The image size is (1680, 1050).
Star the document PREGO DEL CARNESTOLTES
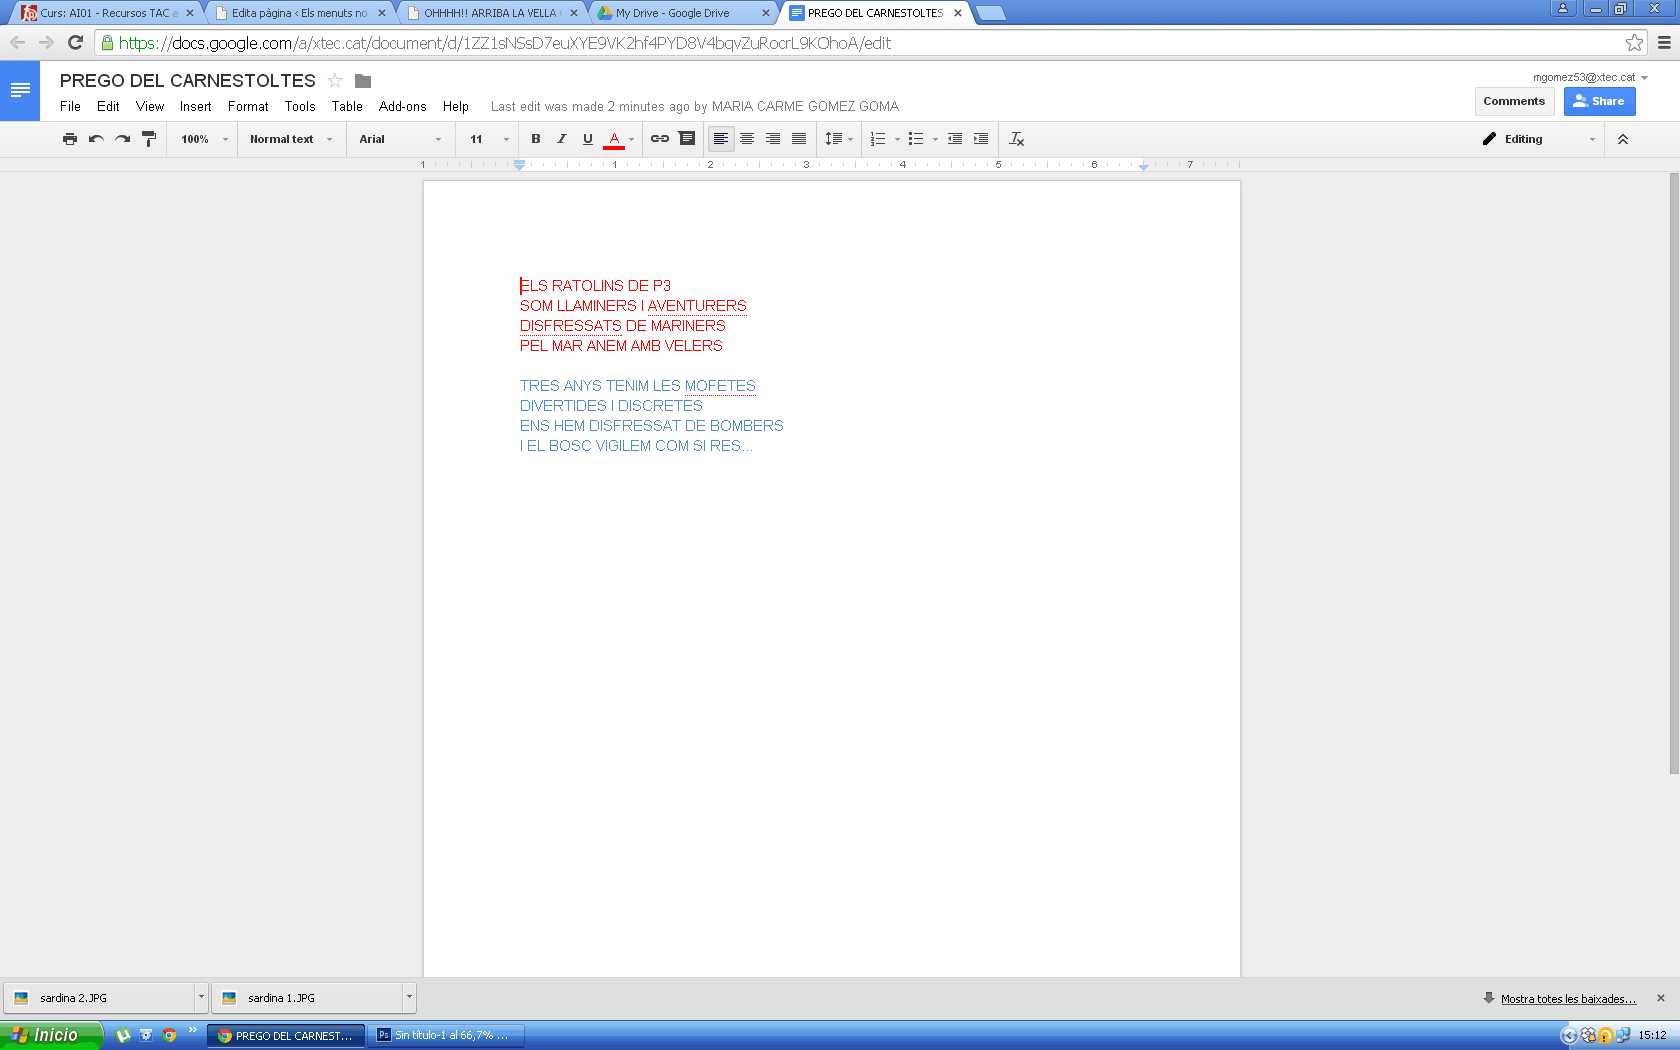click(x=335, y=81)
